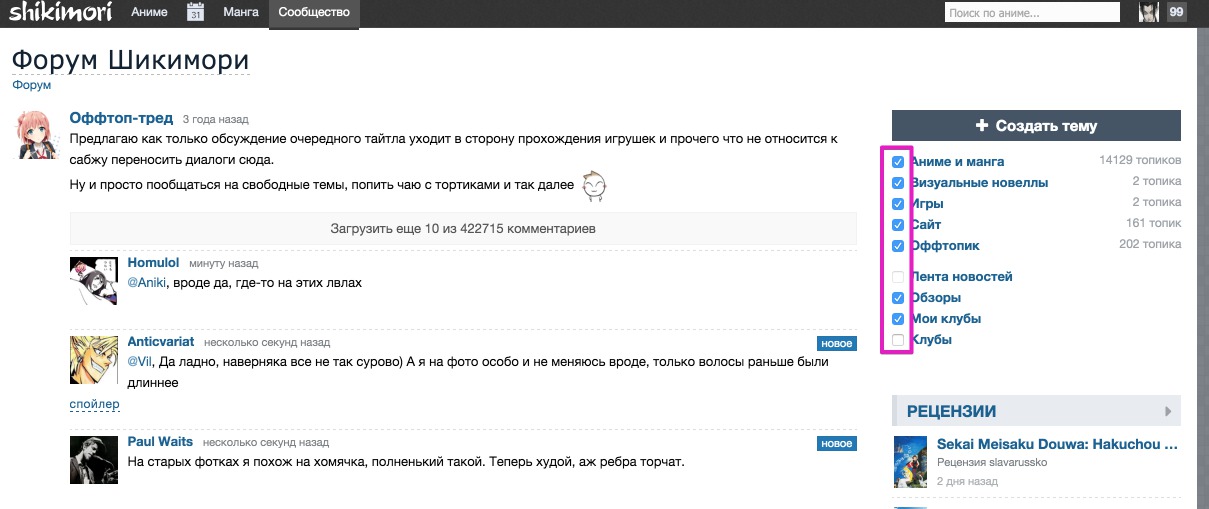Open the user profile avatar in header
Screen dimensions: 1209x509
point(1150,13)
